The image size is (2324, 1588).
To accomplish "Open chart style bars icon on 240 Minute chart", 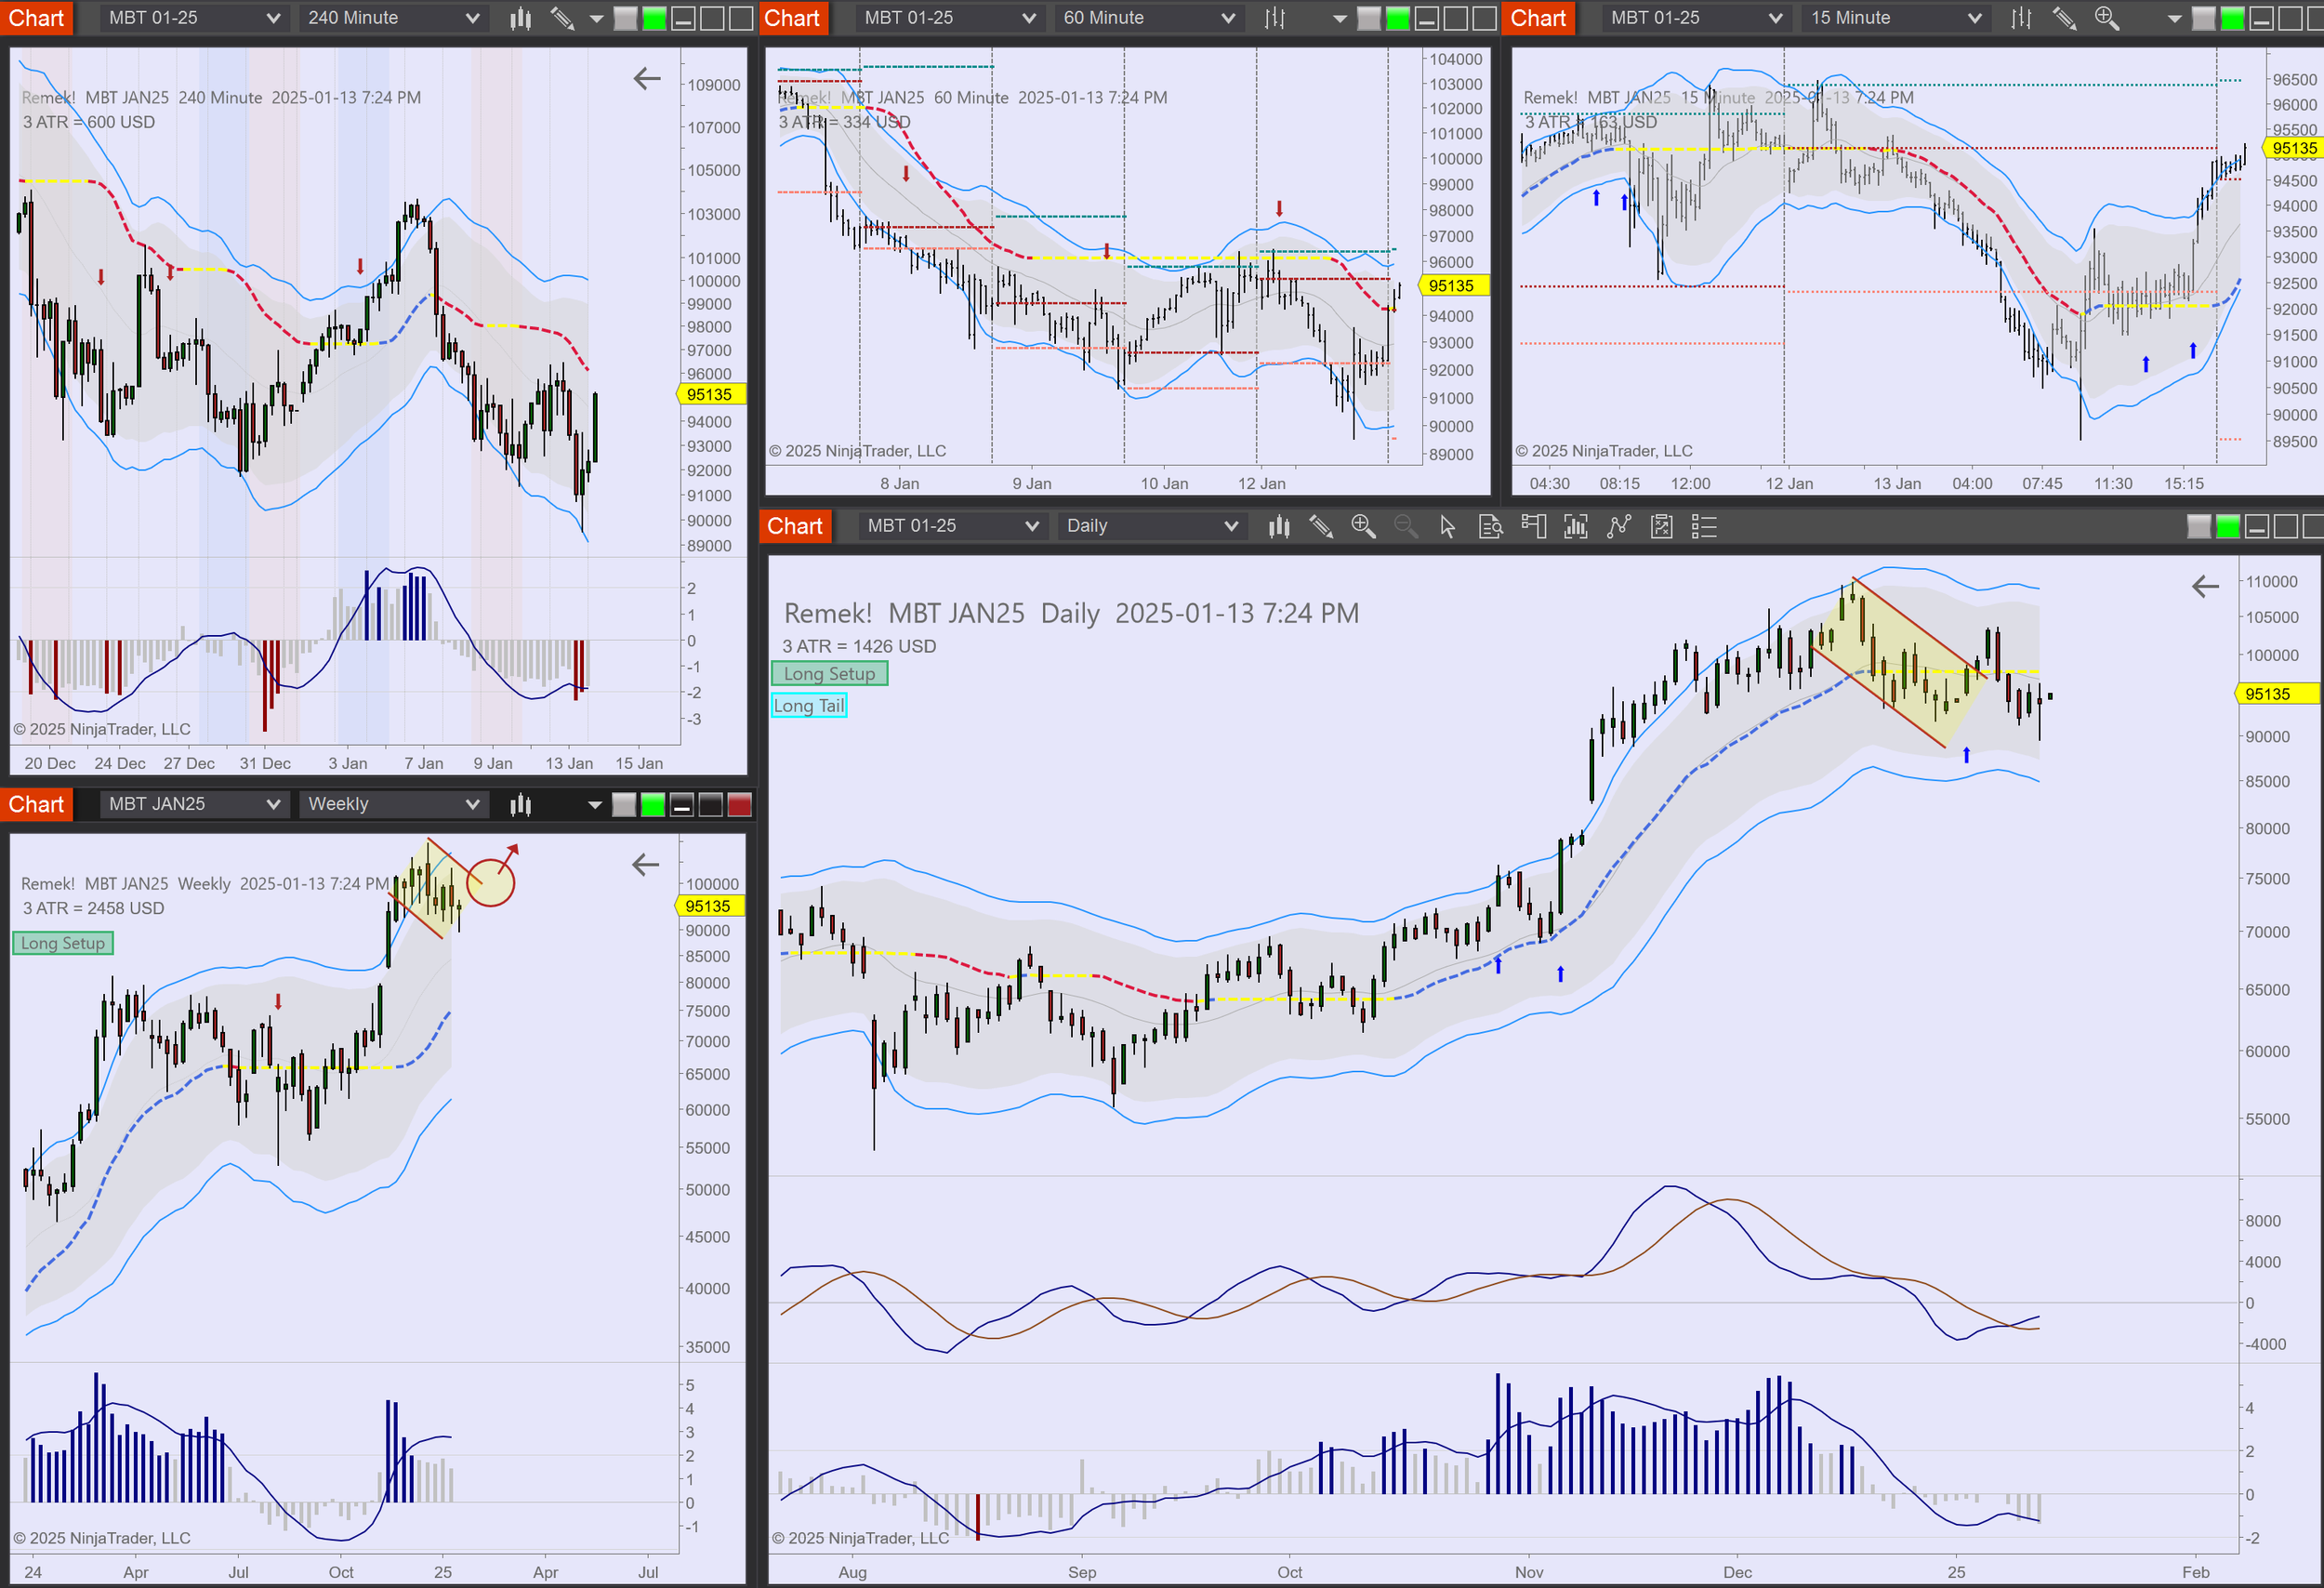I will [x=520, y=18].
